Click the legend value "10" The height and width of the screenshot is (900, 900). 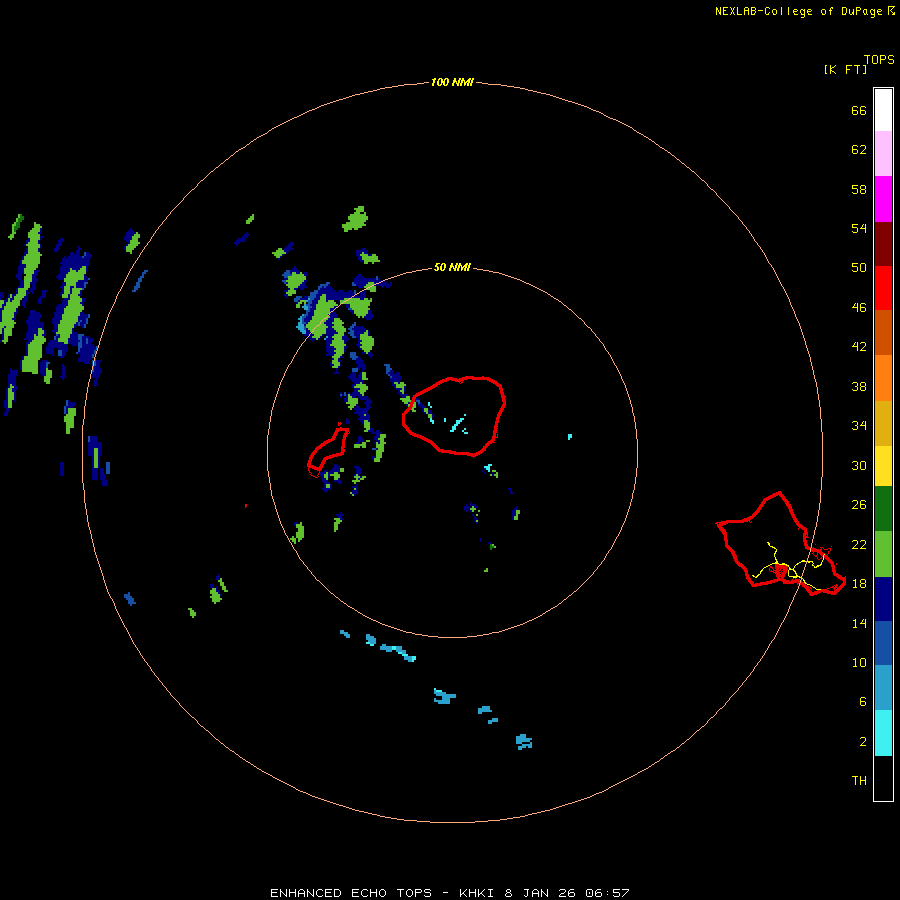pos(859,663)
